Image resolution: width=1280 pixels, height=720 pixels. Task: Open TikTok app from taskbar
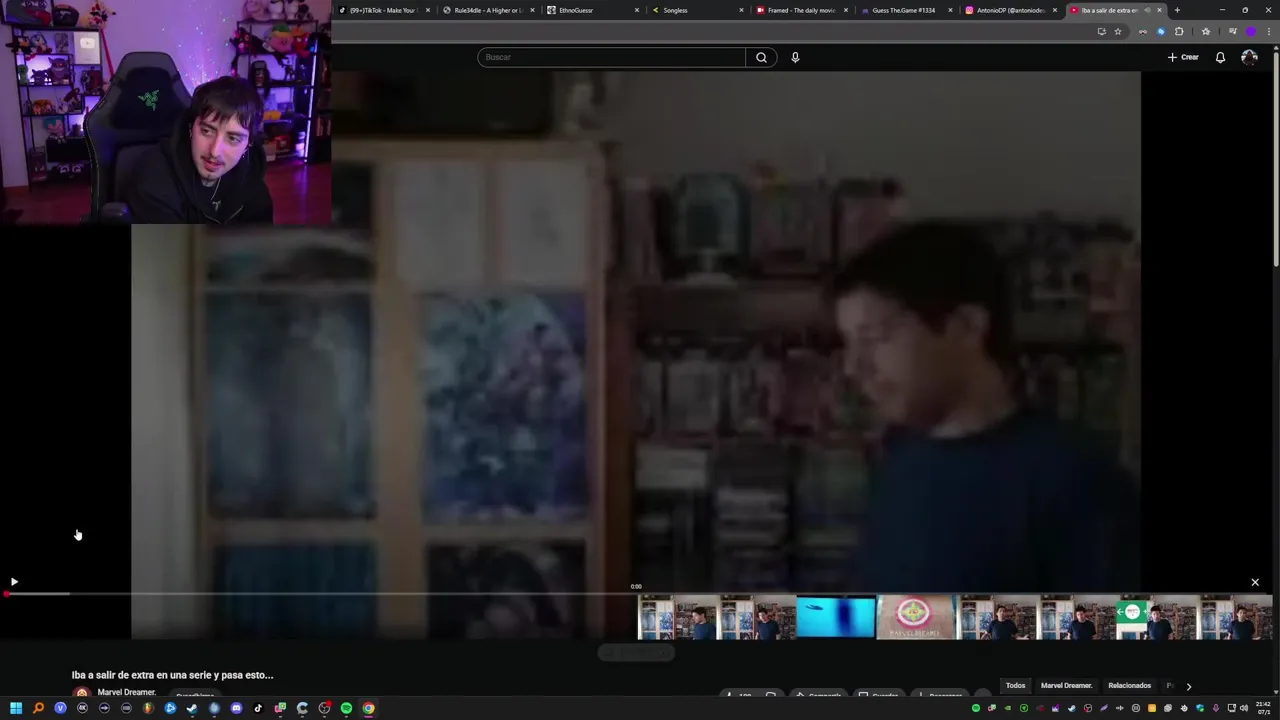click(258, 708)
